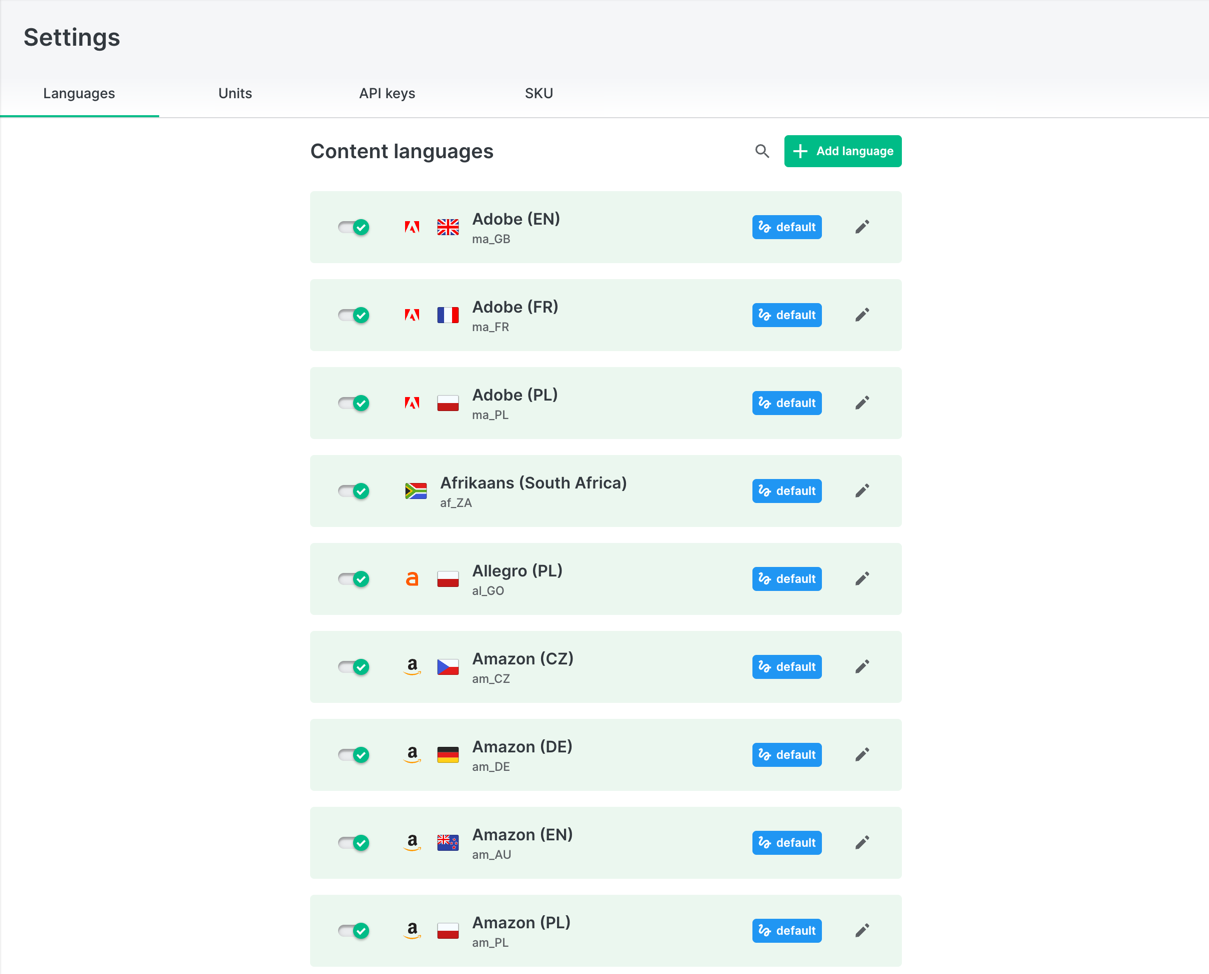This screenshot has height=974, width=1209.
Task: Switch off Amazon (EN) toggle
Action: 354,843
